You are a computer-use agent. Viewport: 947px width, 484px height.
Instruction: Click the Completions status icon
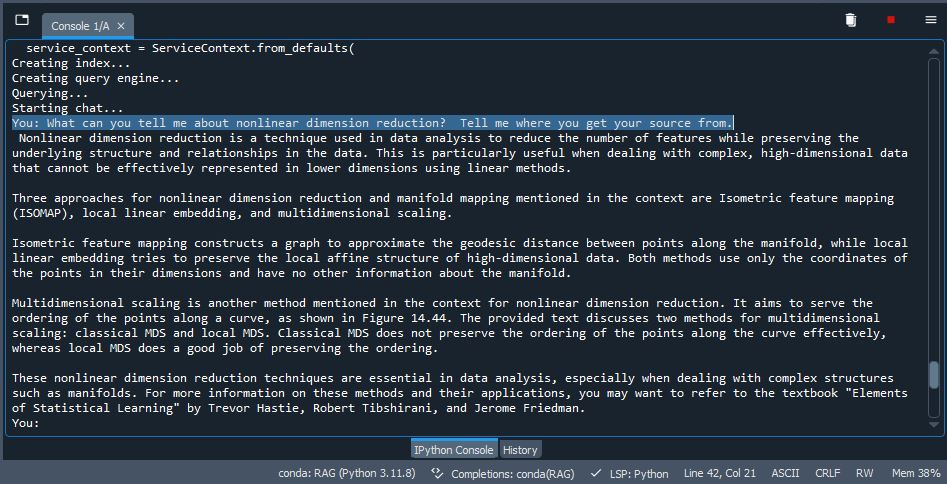coord(437,473)
